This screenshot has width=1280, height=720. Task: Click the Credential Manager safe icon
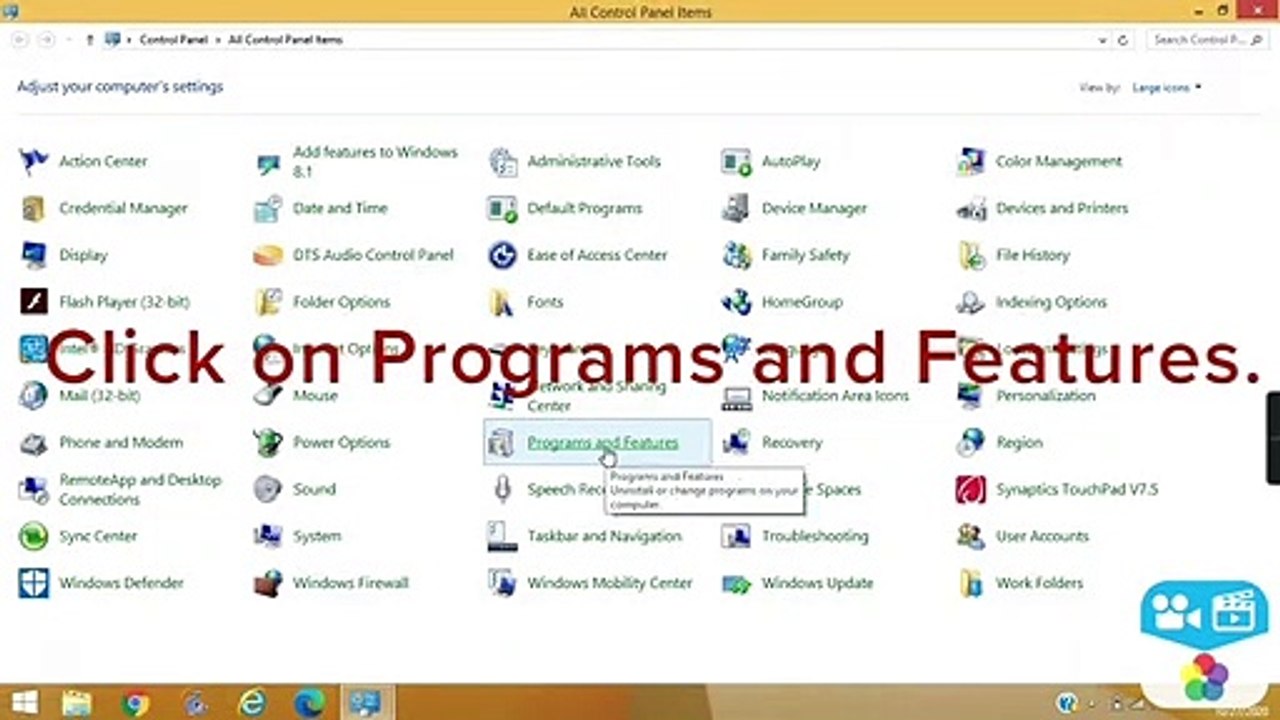tap(34, 208)
